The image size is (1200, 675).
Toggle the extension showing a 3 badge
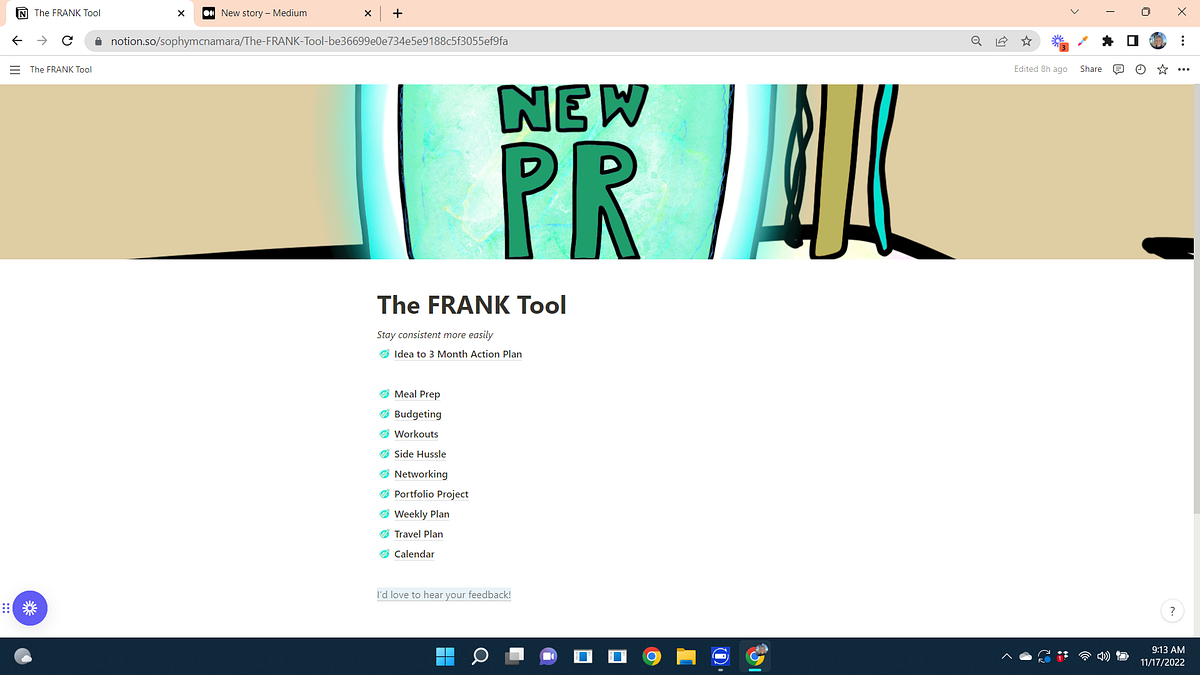point(1057,41)
